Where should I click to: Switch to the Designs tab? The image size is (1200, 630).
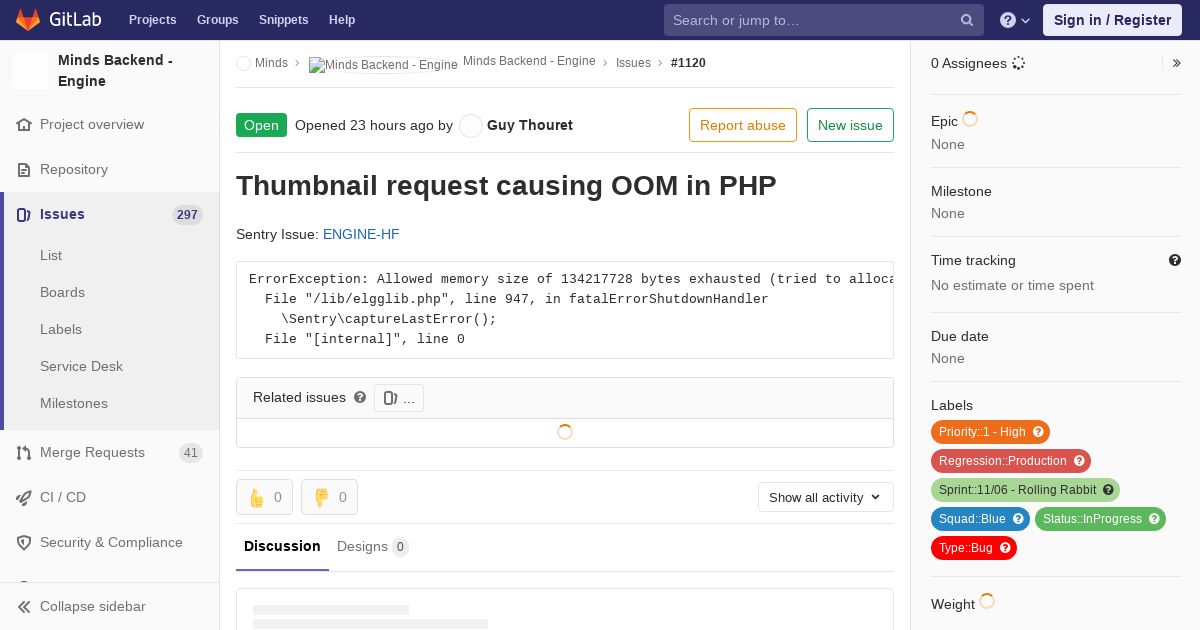tap(372, 546)
